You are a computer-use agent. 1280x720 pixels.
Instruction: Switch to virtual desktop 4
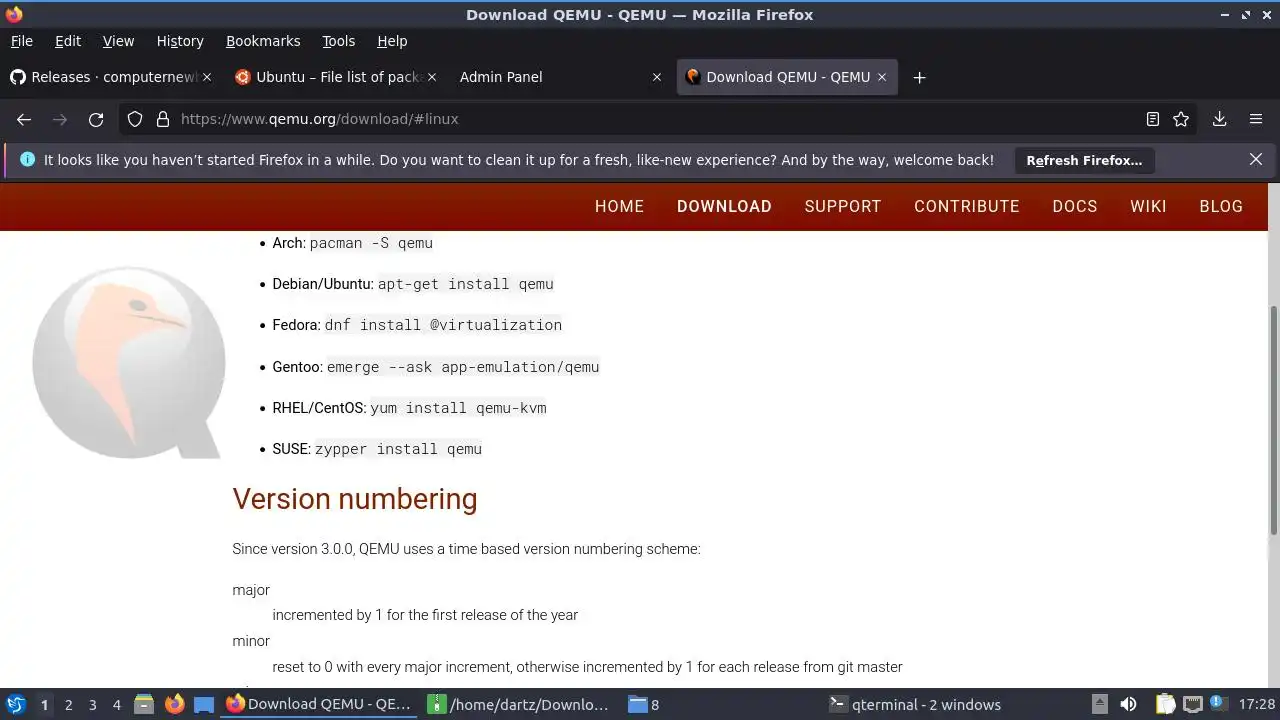click(x=116, y=705)
